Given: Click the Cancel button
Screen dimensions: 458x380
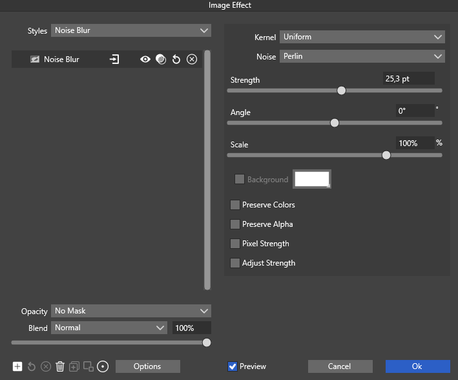Looking at the screenshot, I should (x=340, y=366).
